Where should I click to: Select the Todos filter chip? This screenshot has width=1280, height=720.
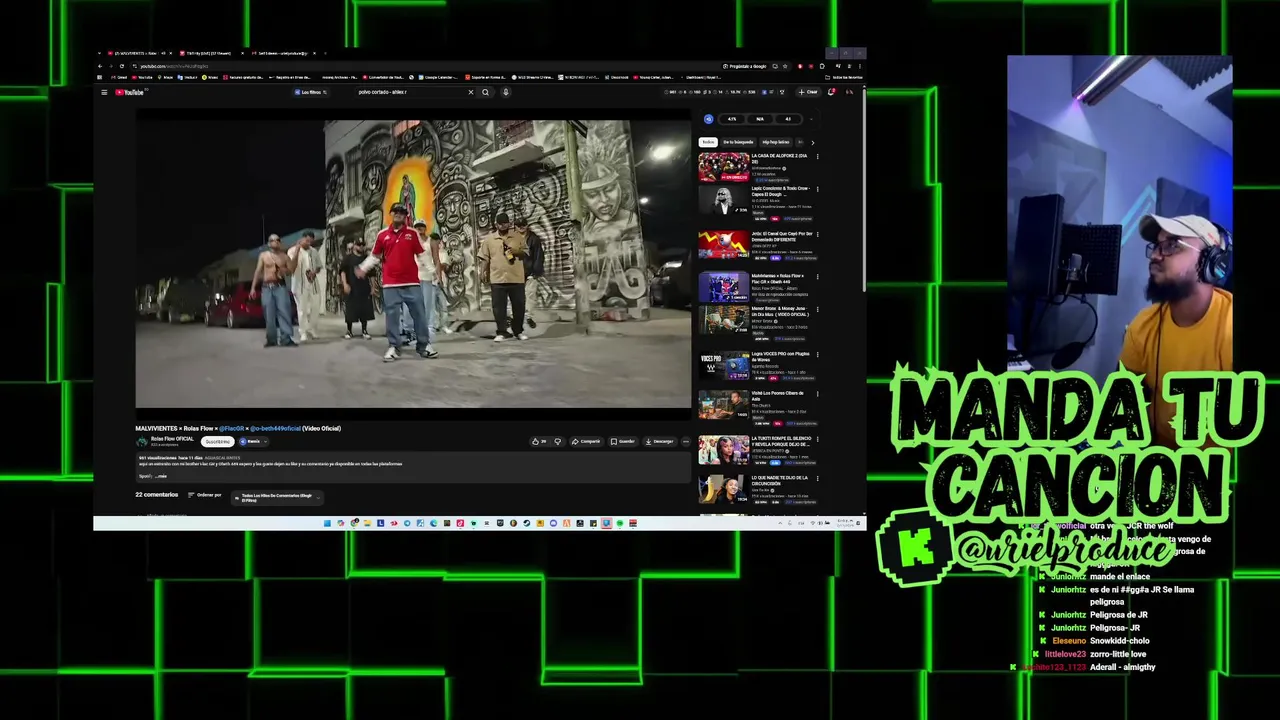[708, 142]
